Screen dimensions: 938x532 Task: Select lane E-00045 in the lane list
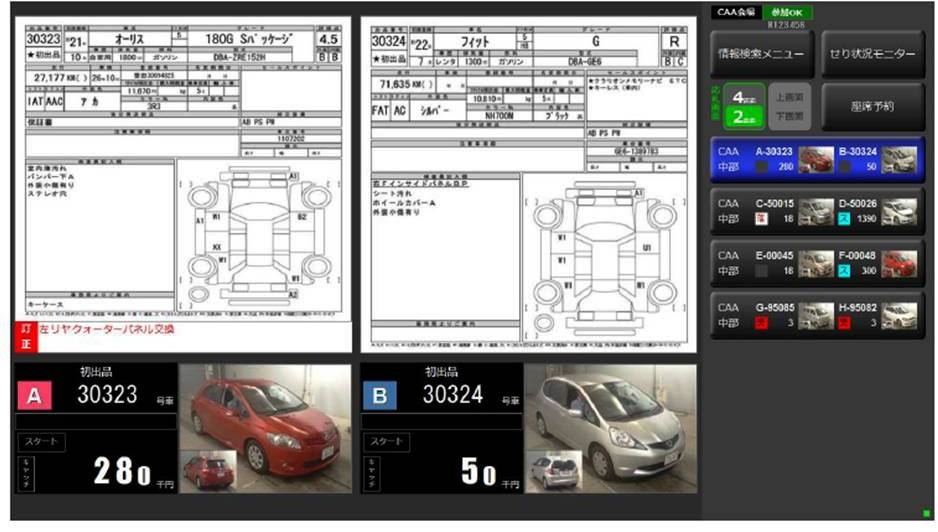point(774,256)
